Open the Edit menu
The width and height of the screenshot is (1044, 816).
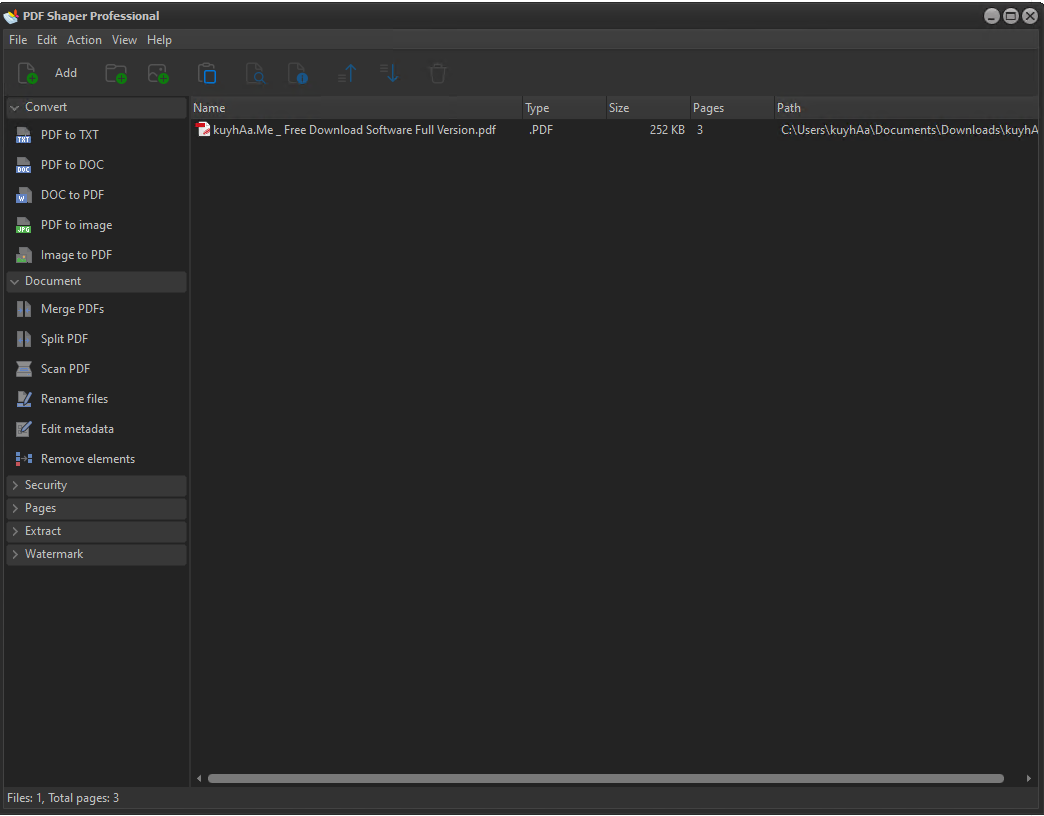point(47,40)
